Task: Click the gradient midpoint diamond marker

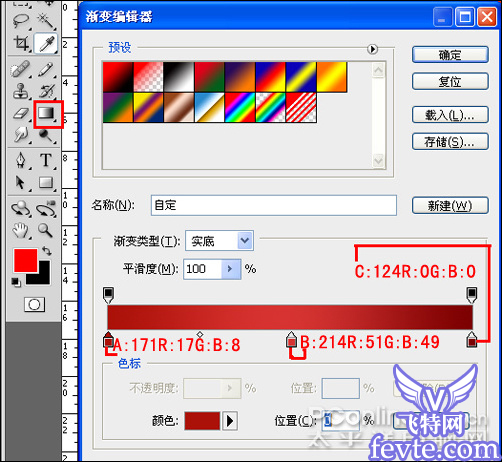Action: (200, 334)
